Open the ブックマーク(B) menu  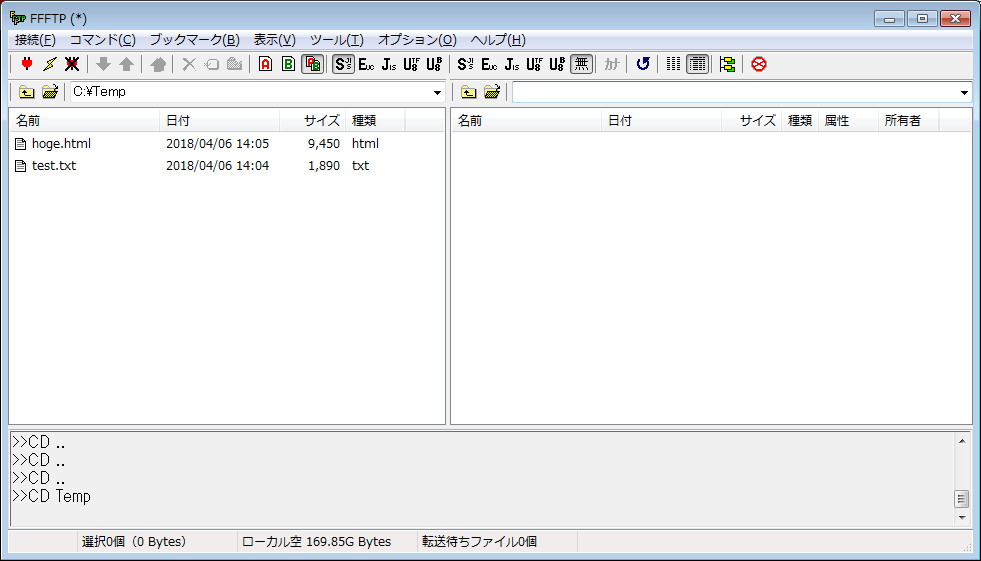click(195, 40)
